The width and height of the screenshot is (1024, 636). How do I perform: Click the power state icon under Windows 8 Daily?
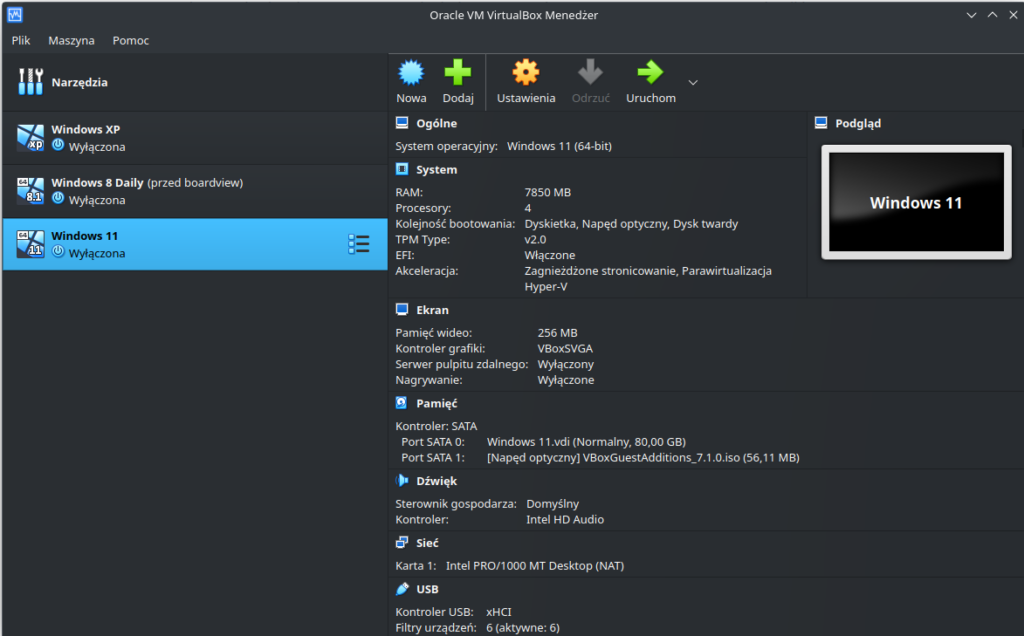[58, 198]
